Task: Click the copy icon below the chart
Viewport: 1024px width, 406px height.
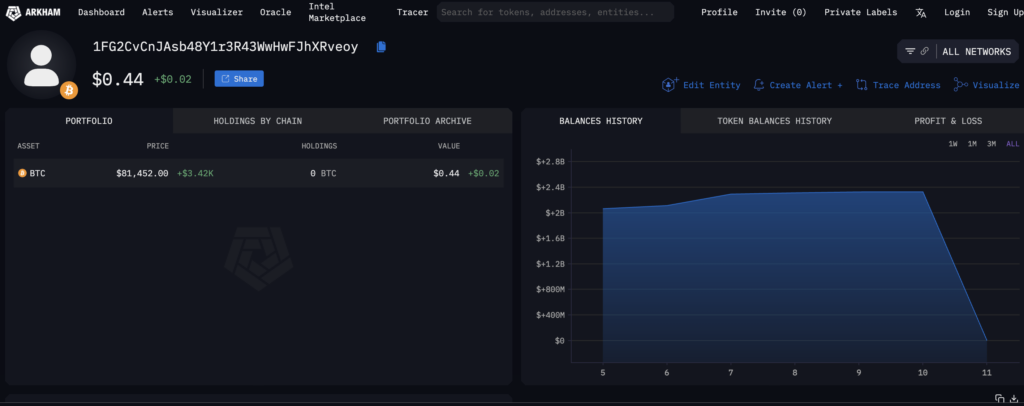Action: (999, 398)
